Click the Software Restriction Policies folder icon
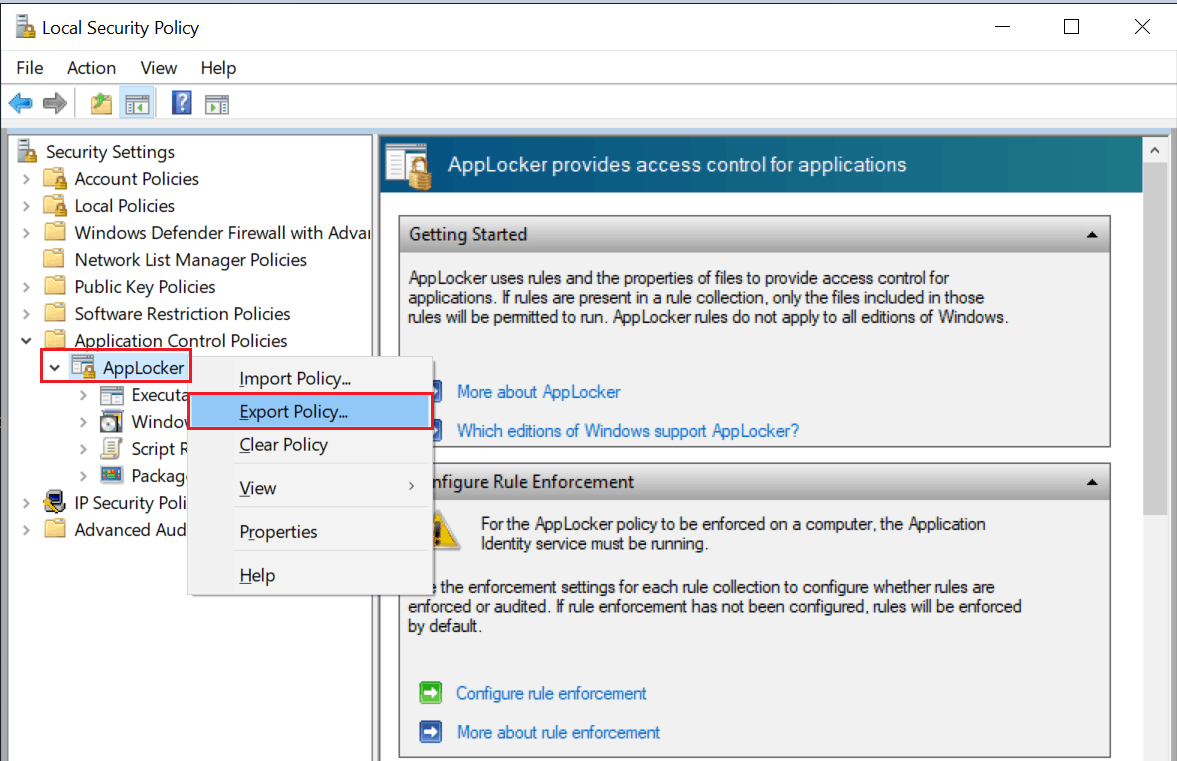1177x761 pixels. click(55, 313)
